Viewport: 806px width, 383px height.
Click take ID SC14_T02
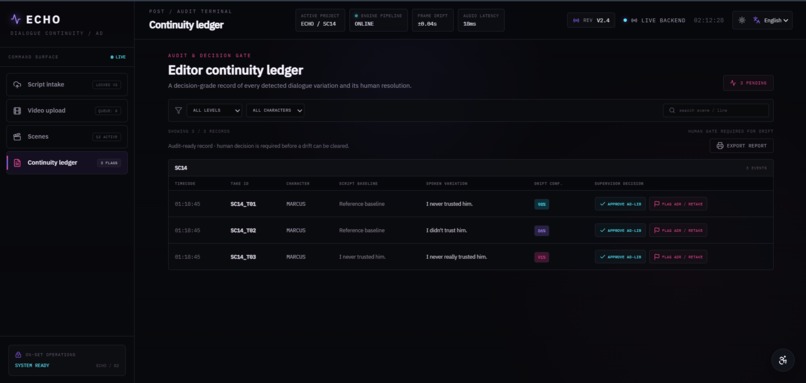point(243,230)
